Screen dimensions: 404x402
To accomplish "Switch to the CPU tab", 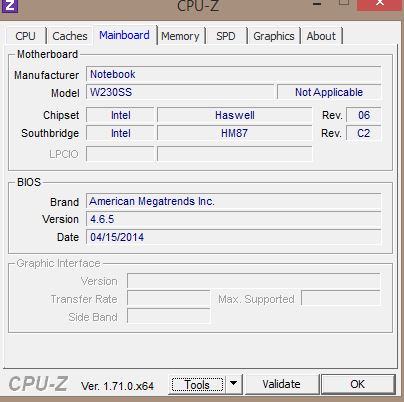I will tap(25, 36).
